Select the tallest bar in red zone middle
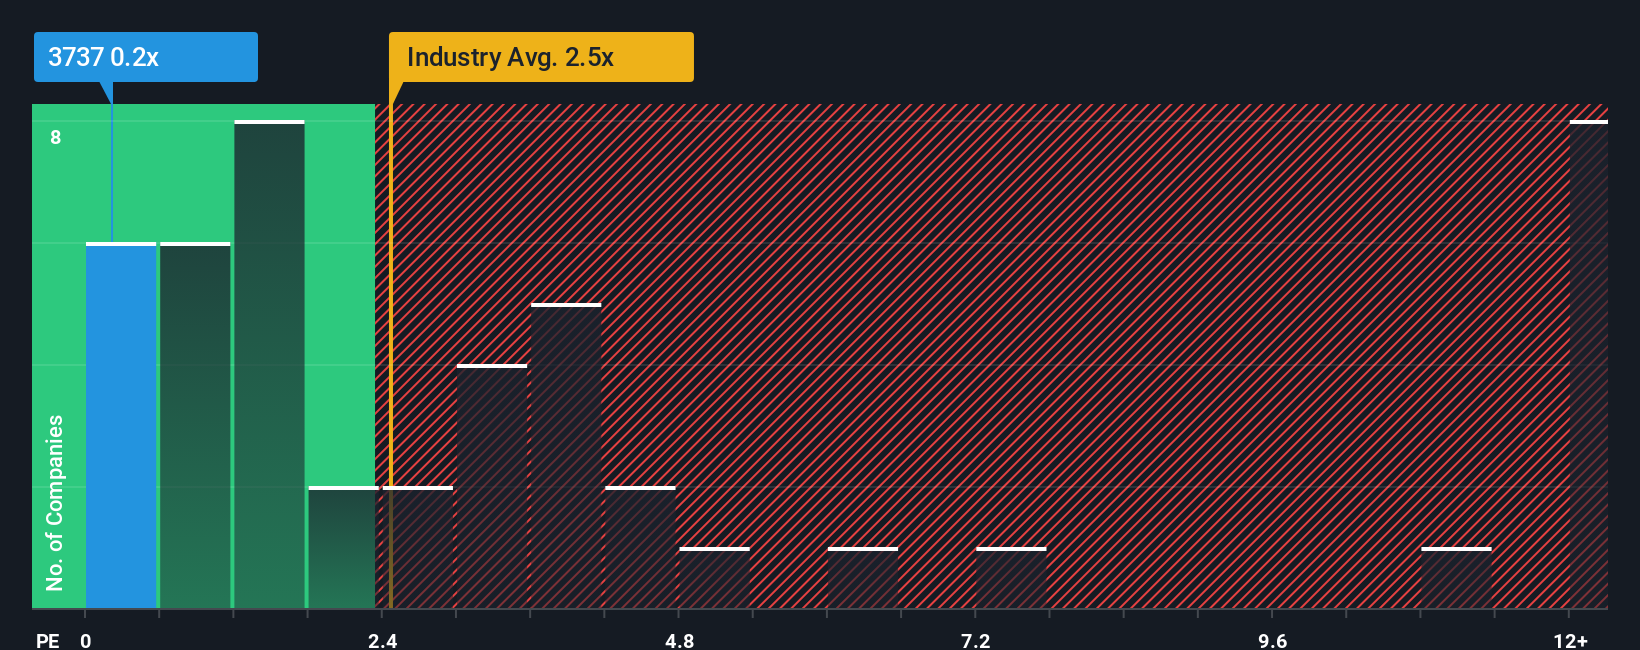Image resolution: width=1640 pixels, height=650 pixels. (566, 456)
